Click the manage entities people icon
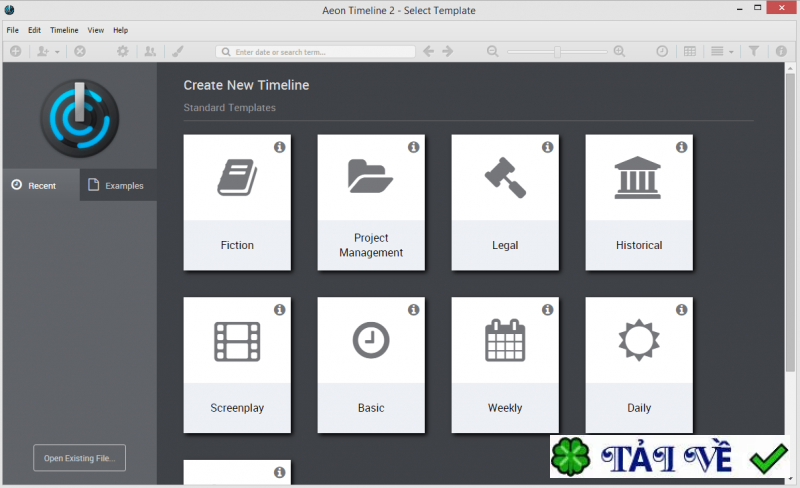800x488 pixels. click(x=150, y=51)
